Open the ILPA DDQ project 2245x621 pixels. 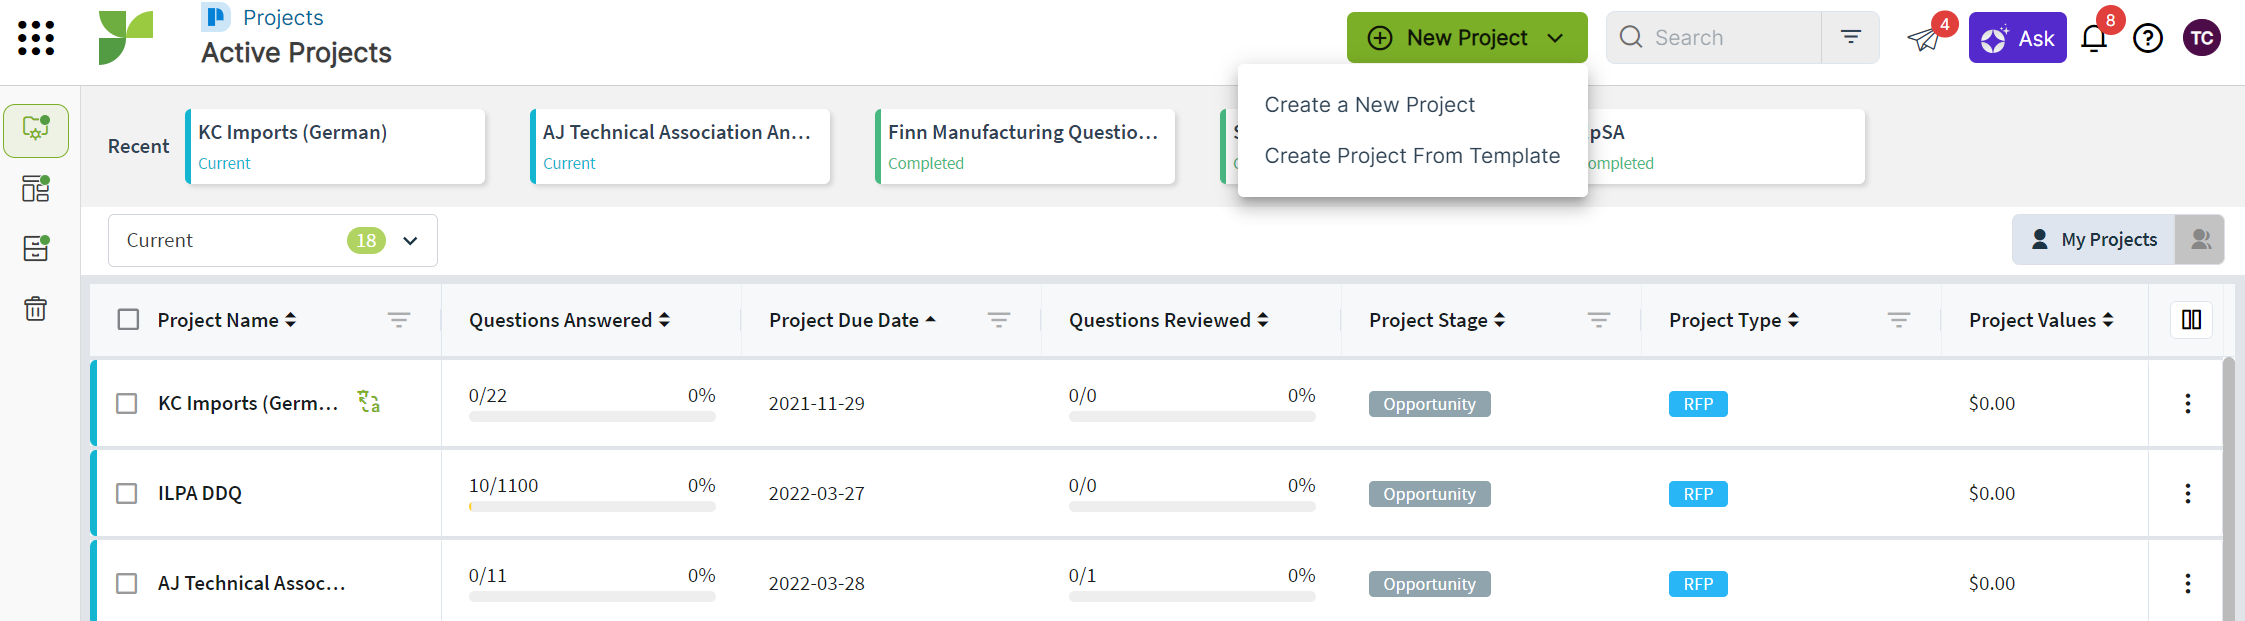click(x=200, y=493)
